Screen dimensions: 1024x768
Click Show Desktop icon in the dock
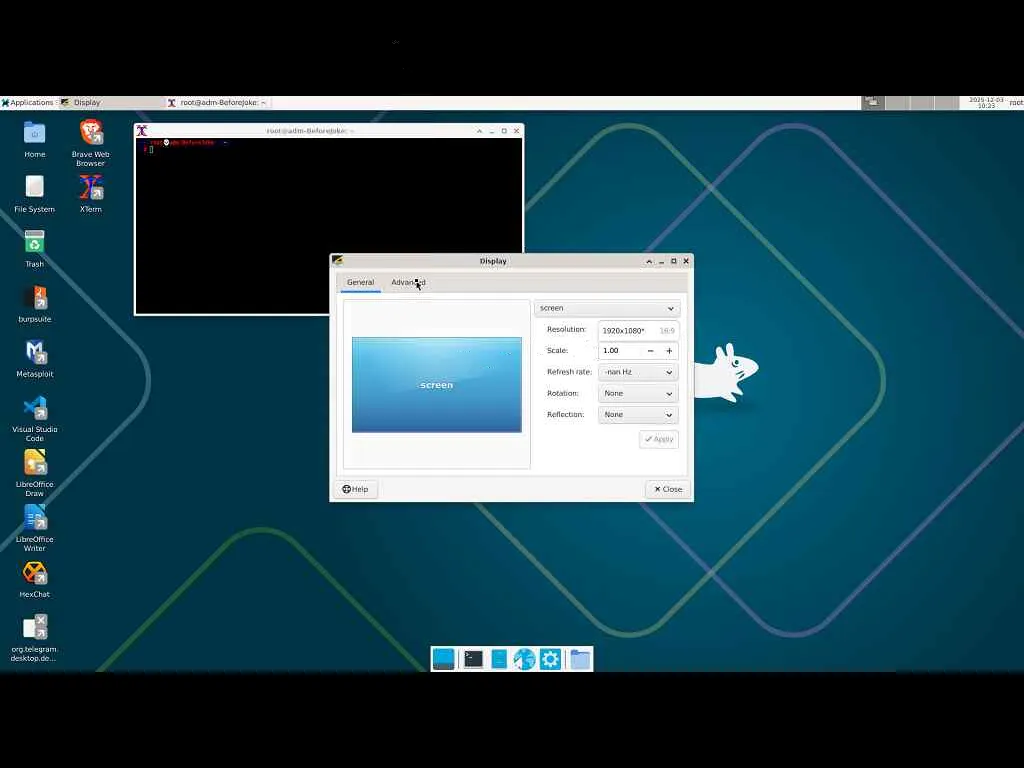443,659
